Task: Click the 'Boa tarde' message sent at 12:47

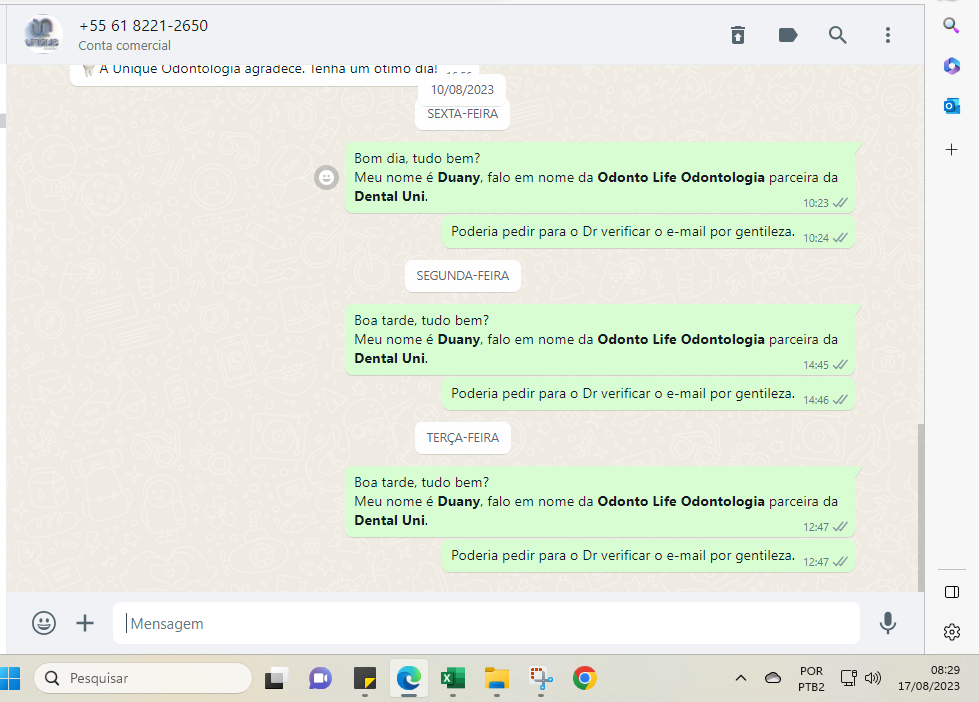Action: (599, 502)
